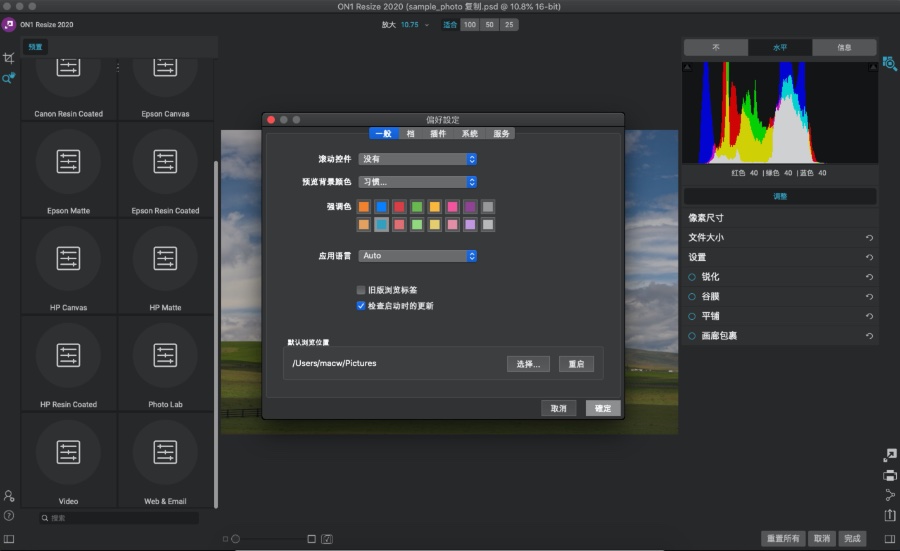This screenshot has width=900, height=551.
Task: Click the 适合 fit zoom option
Action: 450,25
